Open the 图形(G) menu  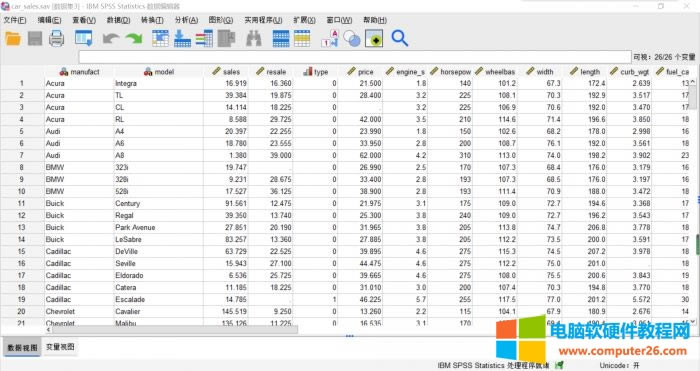pos(221,20)
